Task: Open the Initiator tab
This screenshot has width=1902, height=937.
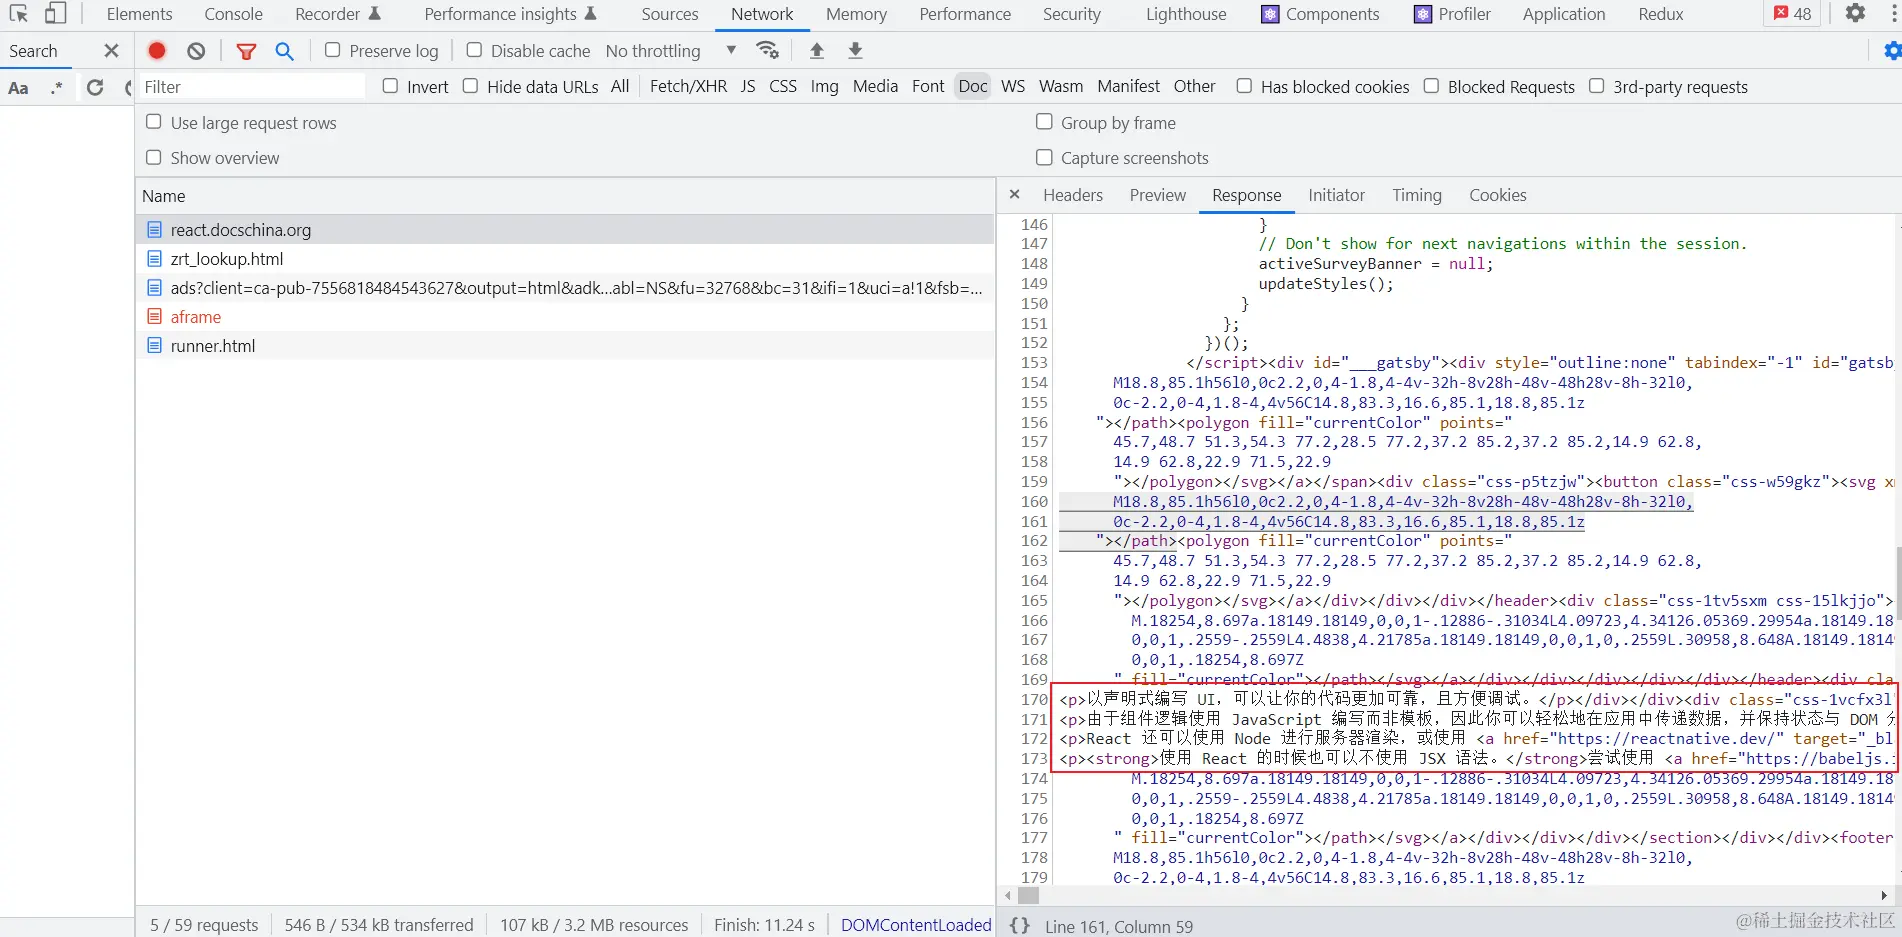Action: [1336, 195]
